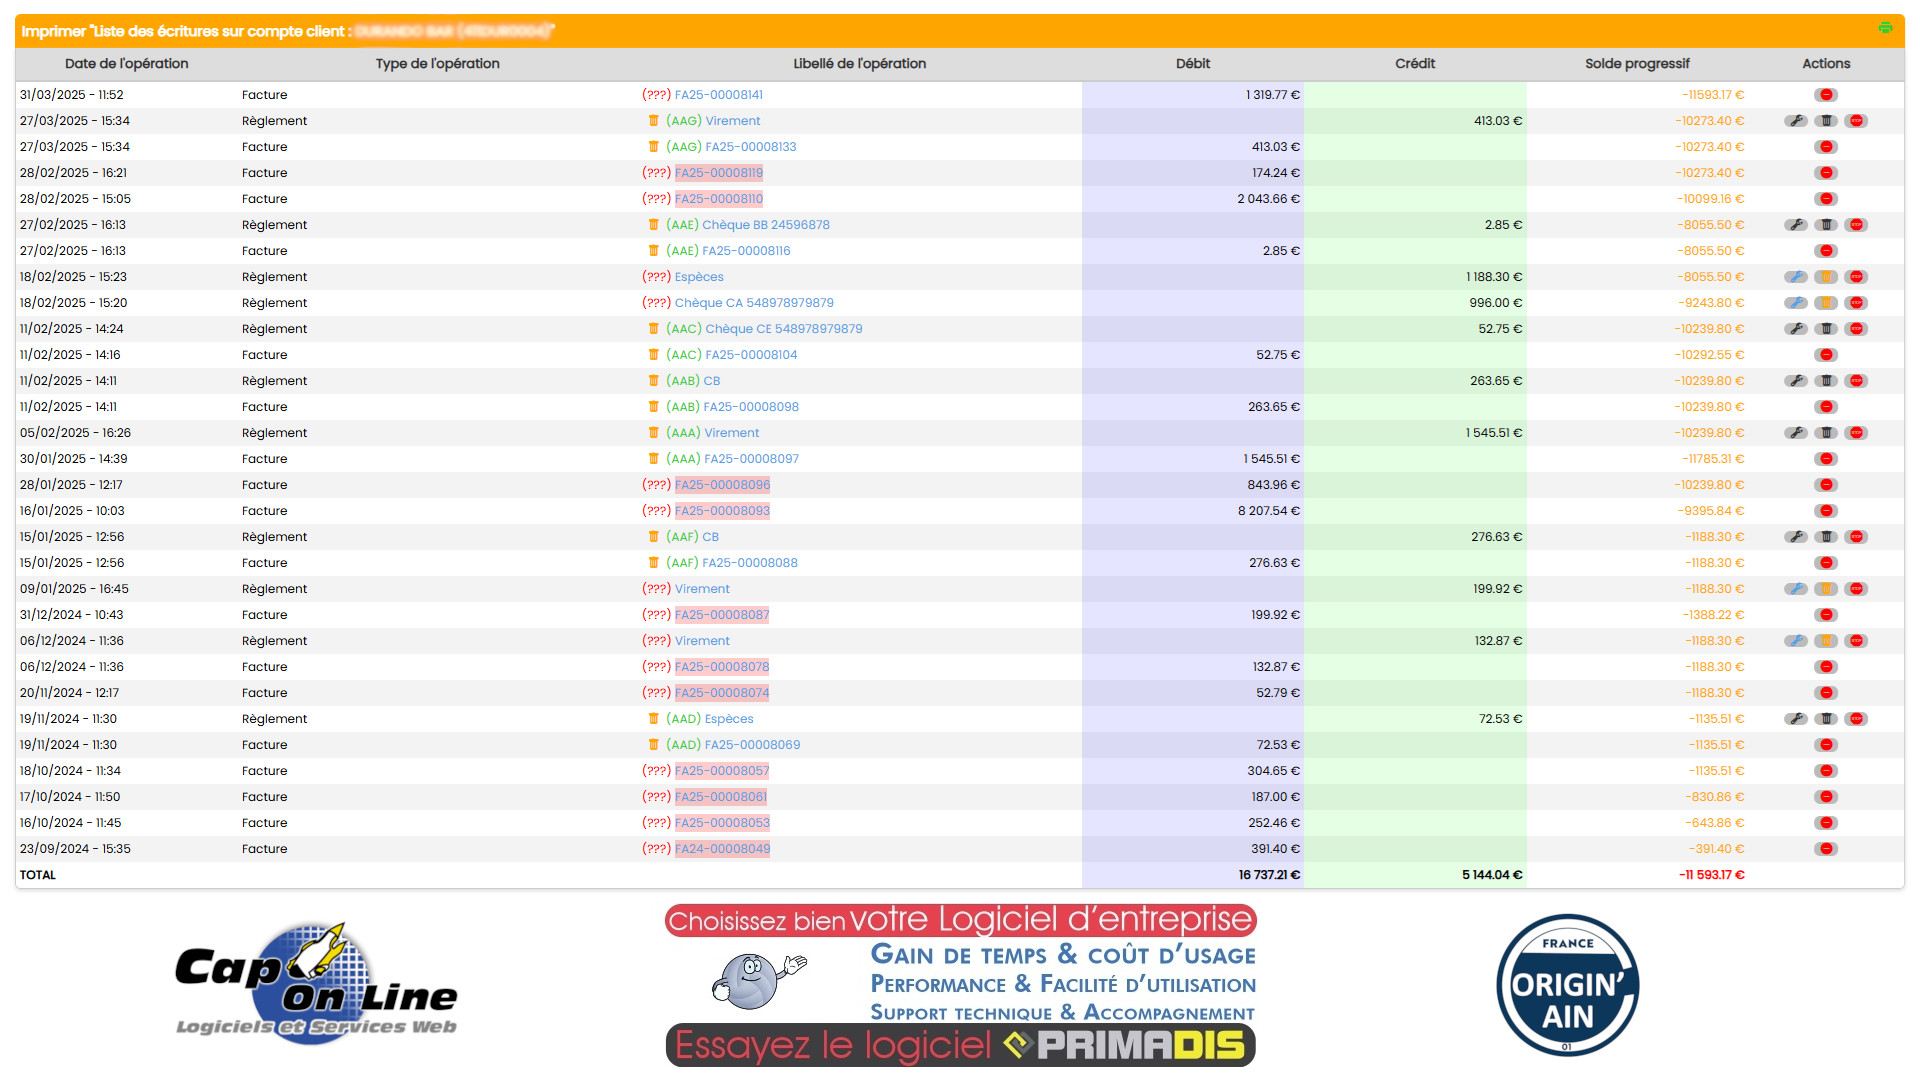Click the date 23/09/2024 - 15:35

[75, 849]
